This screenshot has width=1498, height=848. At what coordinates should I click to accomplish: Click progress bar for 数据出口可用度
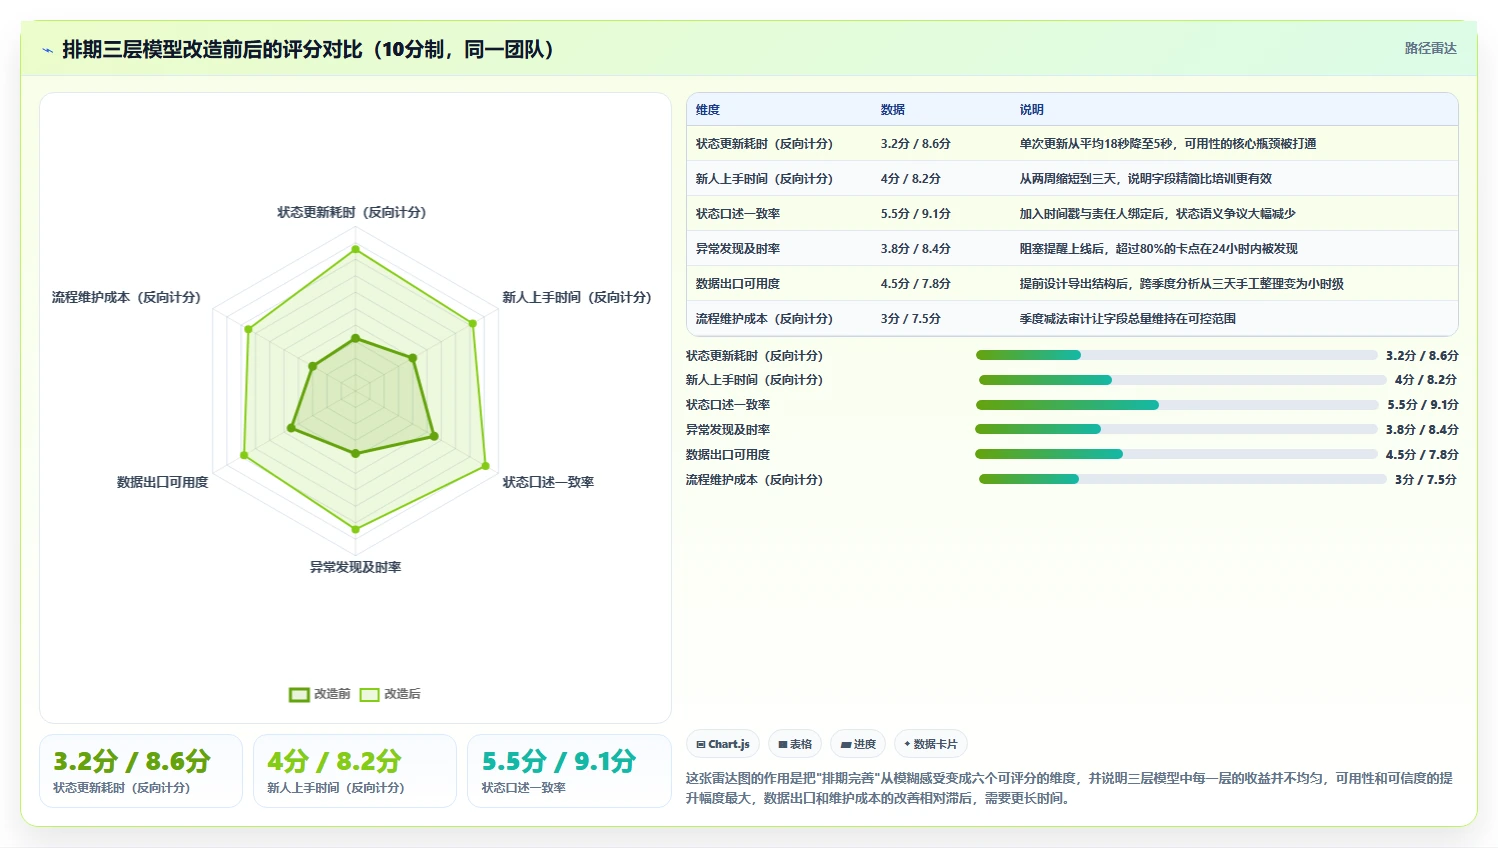click(x=1176, y=454)
